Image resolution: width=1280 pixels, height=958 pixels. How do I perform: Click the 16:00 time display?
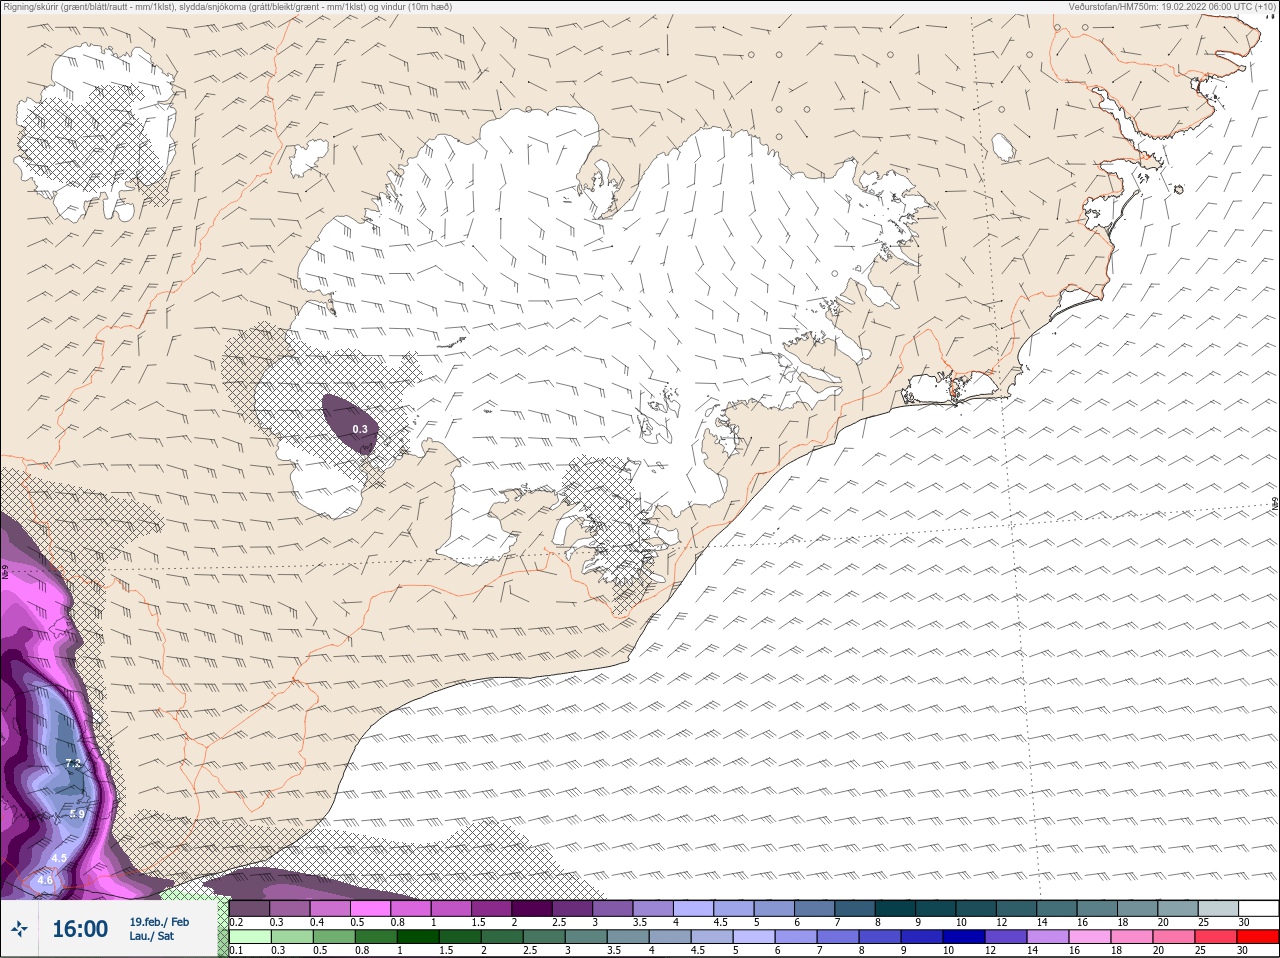[x=80, y=929]
